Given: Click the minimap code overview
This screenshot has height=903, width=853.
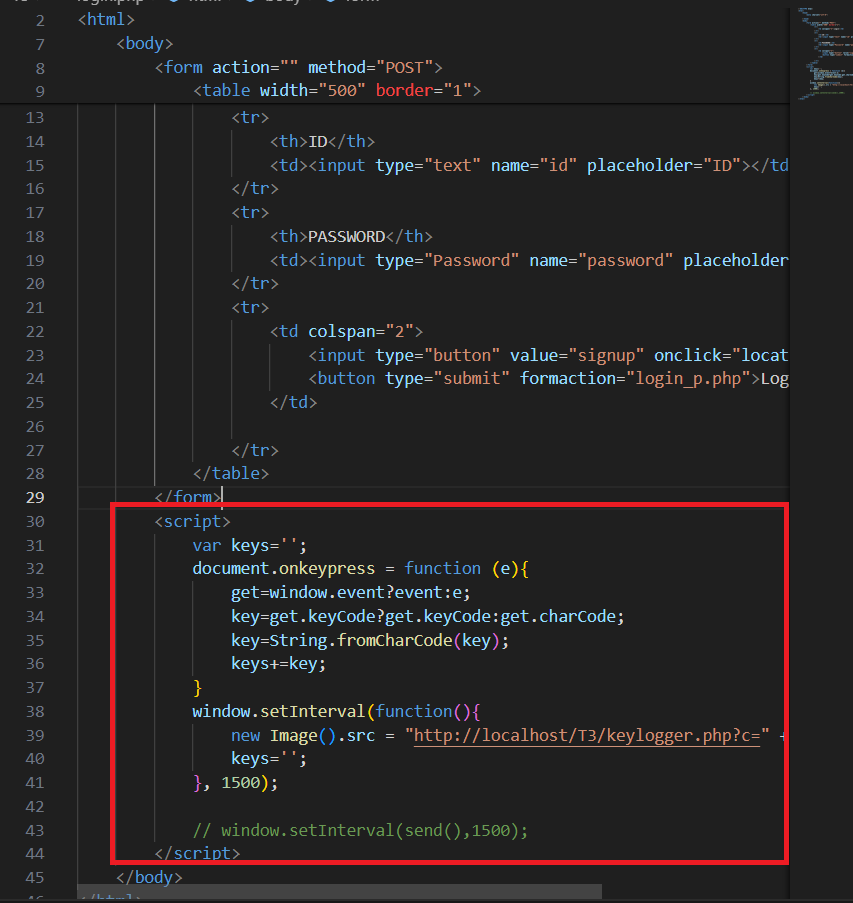Looking at the screenshot, I should pos(825,54).
